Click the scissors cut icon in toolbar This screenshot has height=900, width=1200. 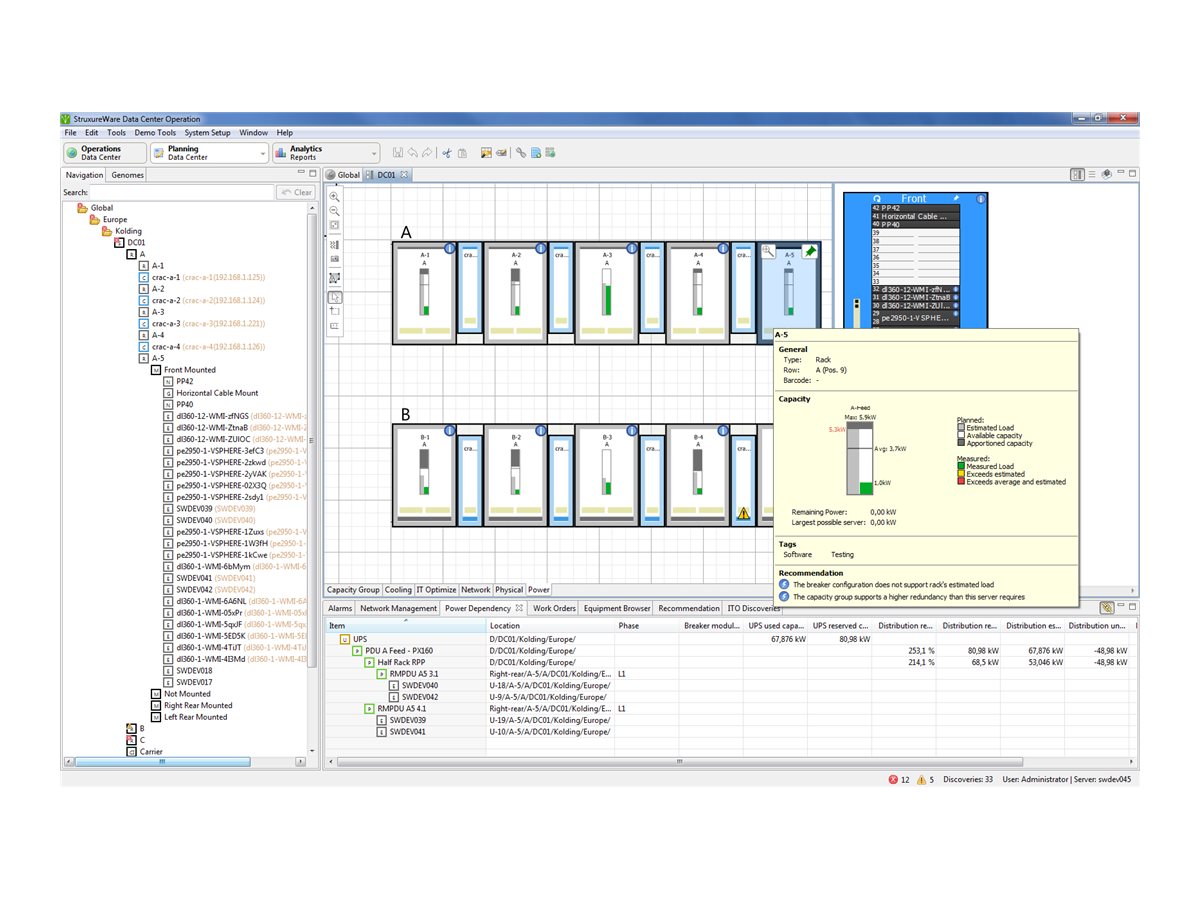(448, 153)
